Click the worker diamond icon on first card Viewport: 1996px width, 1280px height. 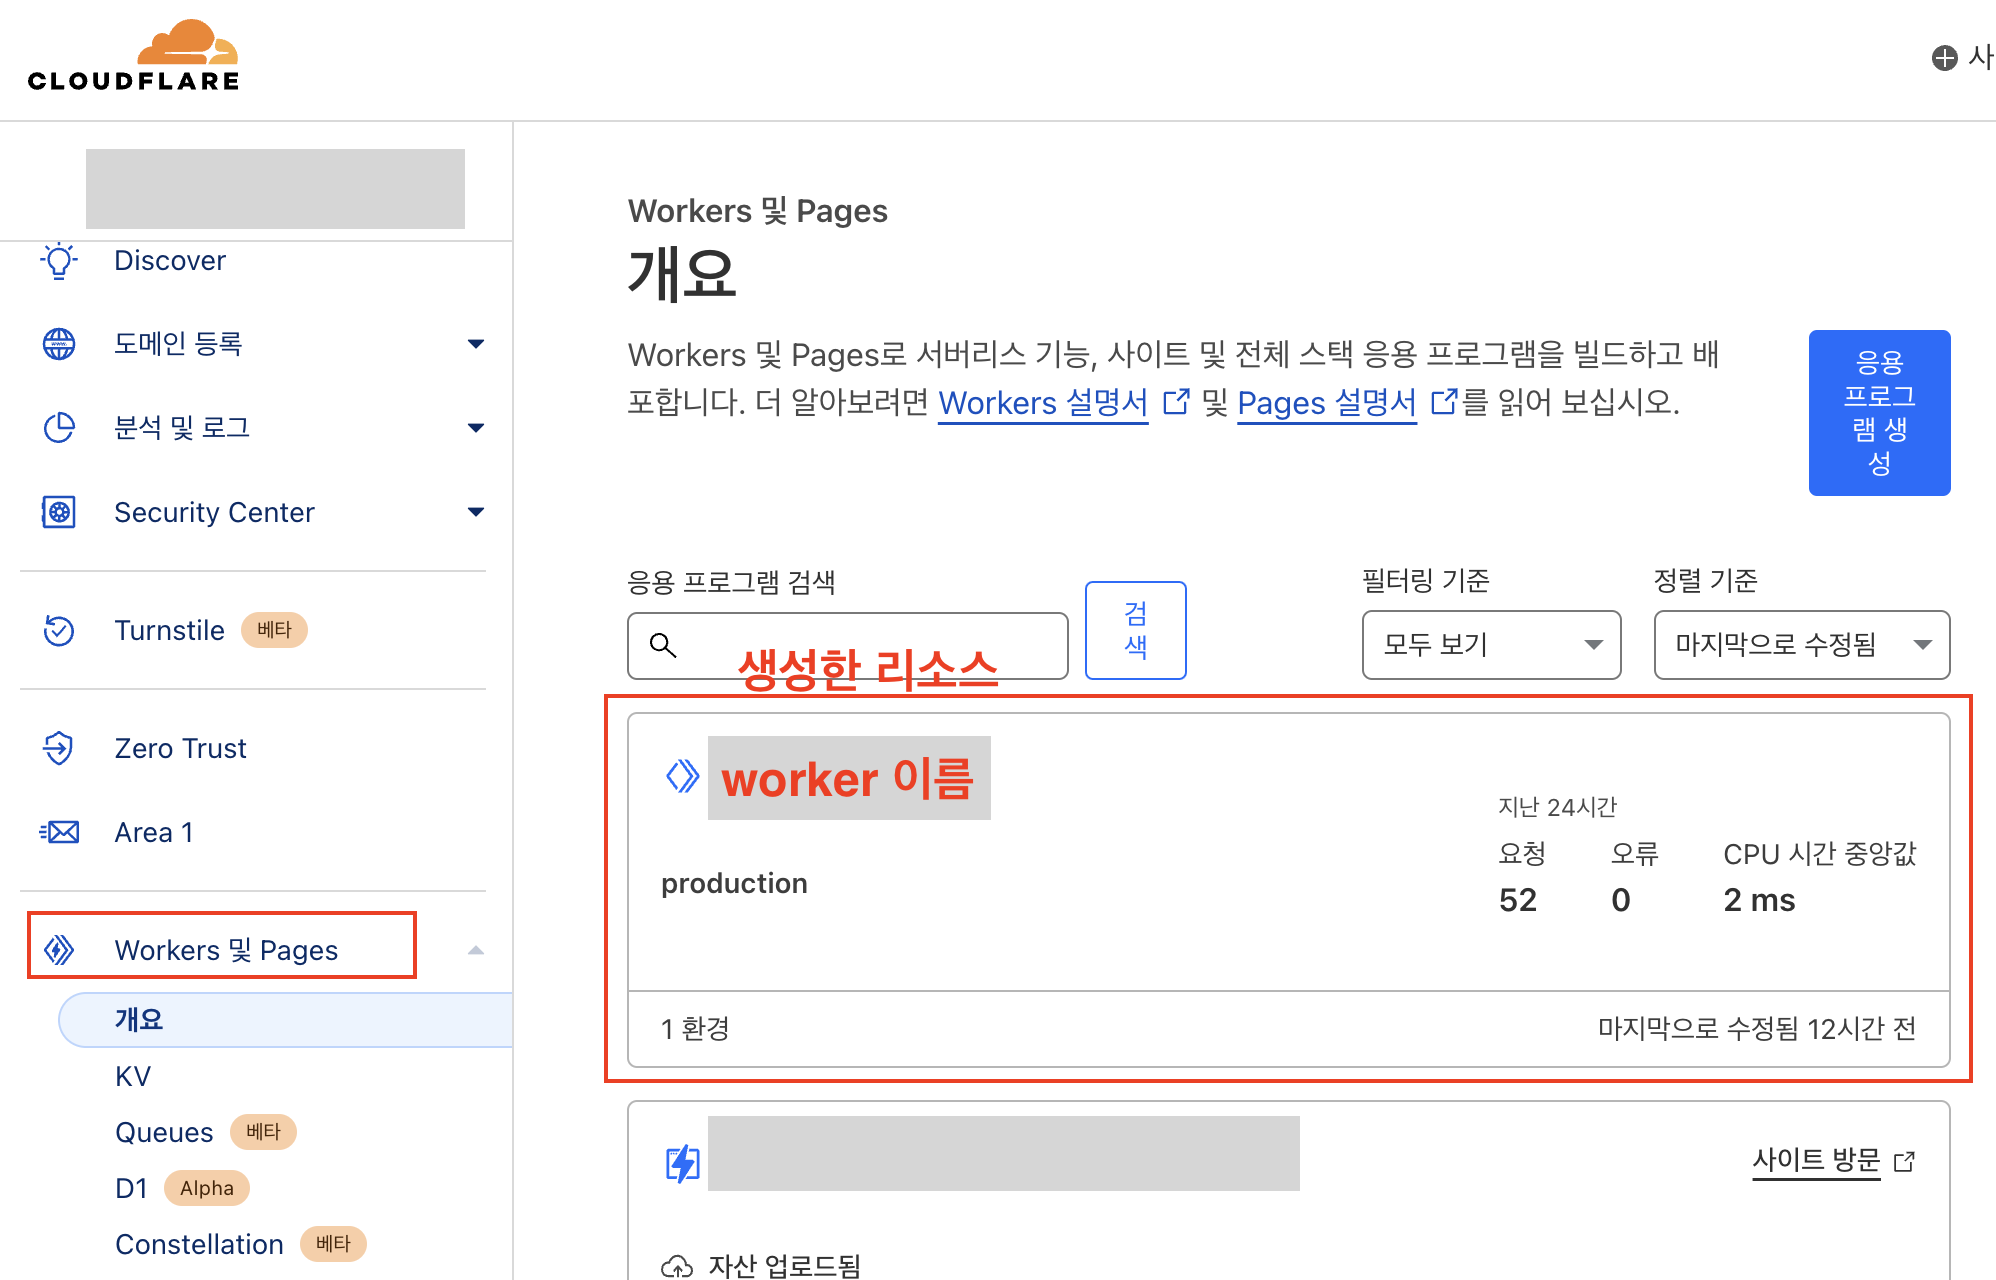click(x=682, y=776)
